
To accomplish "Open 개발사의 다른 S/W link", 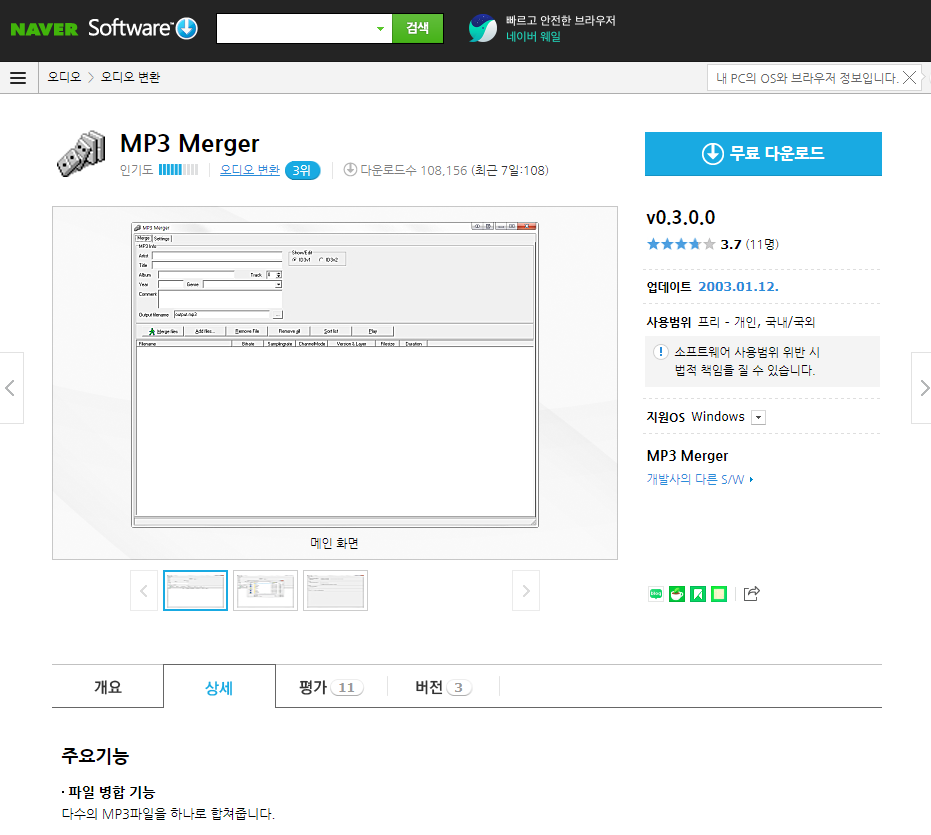I will pyautogui.click(x=700, y=479).
